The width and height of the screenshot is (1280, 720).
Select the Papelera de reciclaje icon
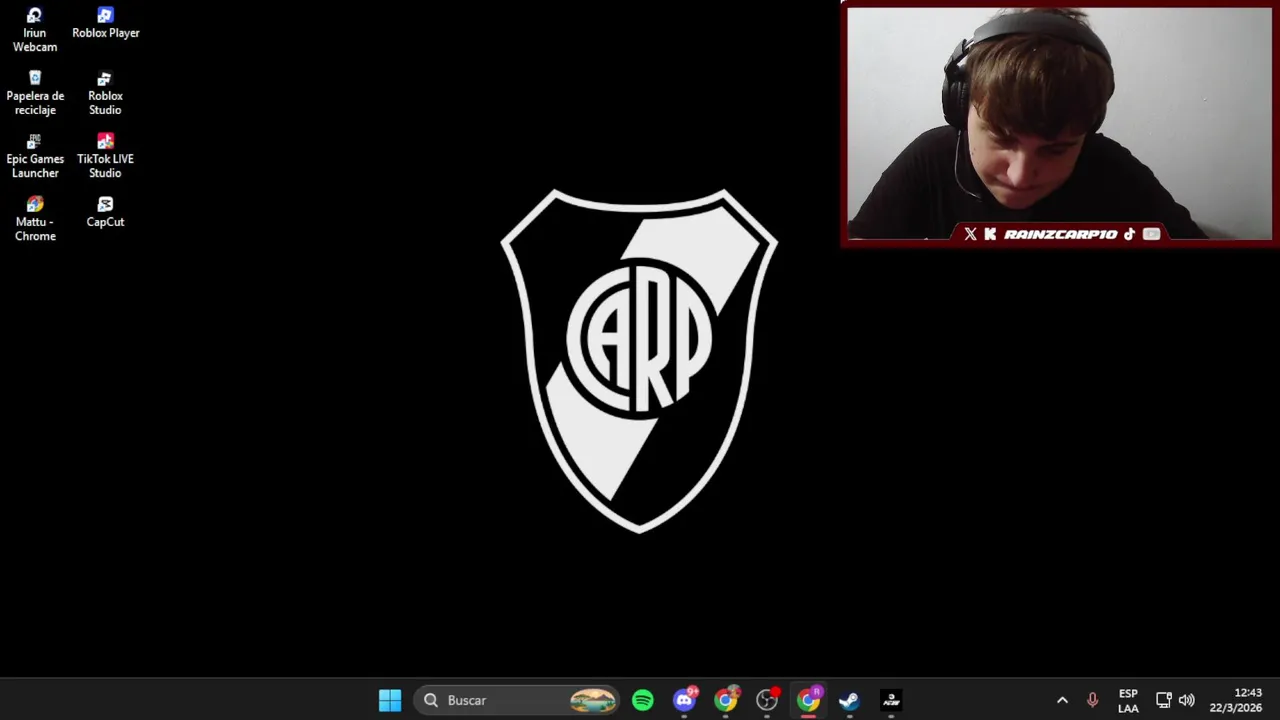coord(35,93)
